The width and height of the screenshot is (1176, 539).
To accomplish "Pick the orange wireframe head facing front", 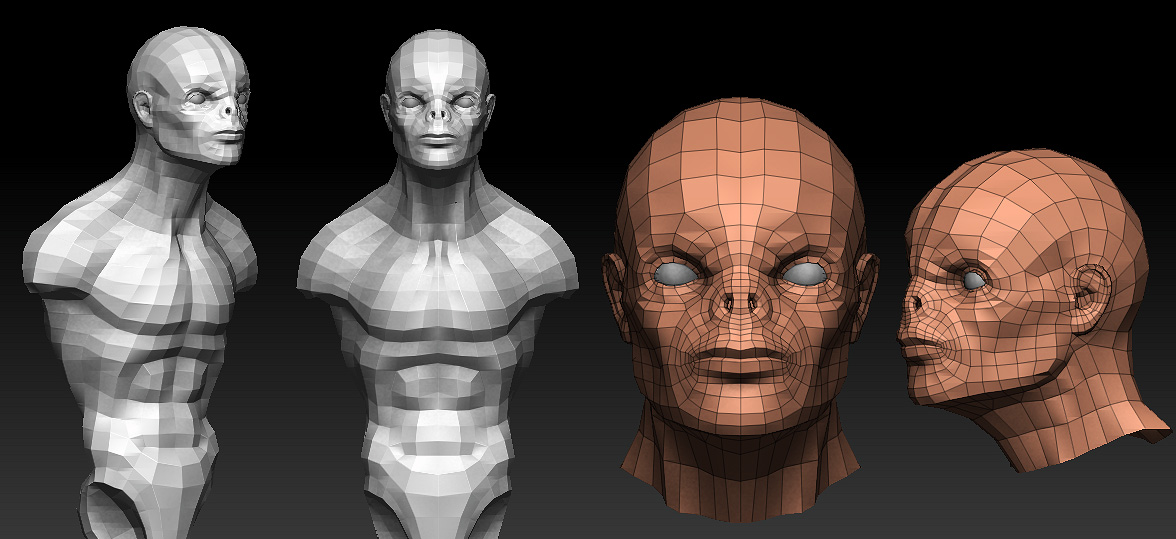I will point(740,309).
